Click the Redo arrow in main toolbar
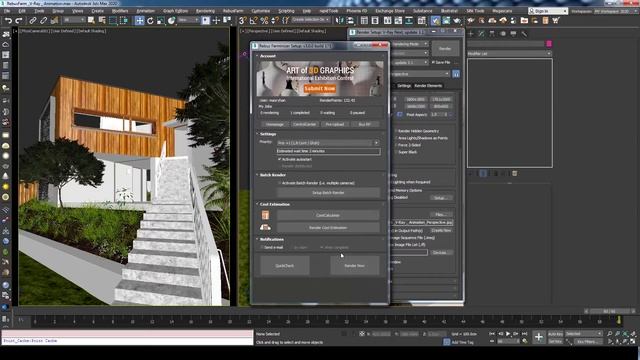 pyautogui.click(x=19, y=20)
